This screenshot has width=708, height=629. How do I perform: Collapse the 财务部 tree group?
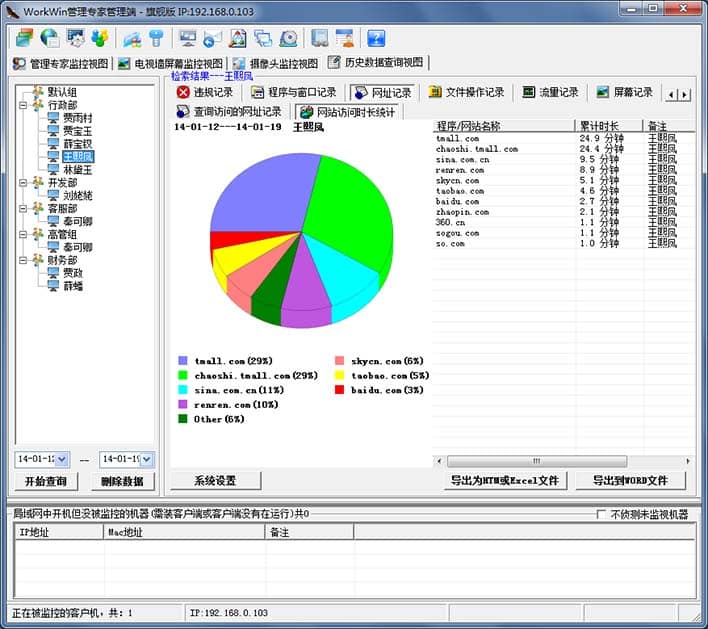tap(23, 260)
